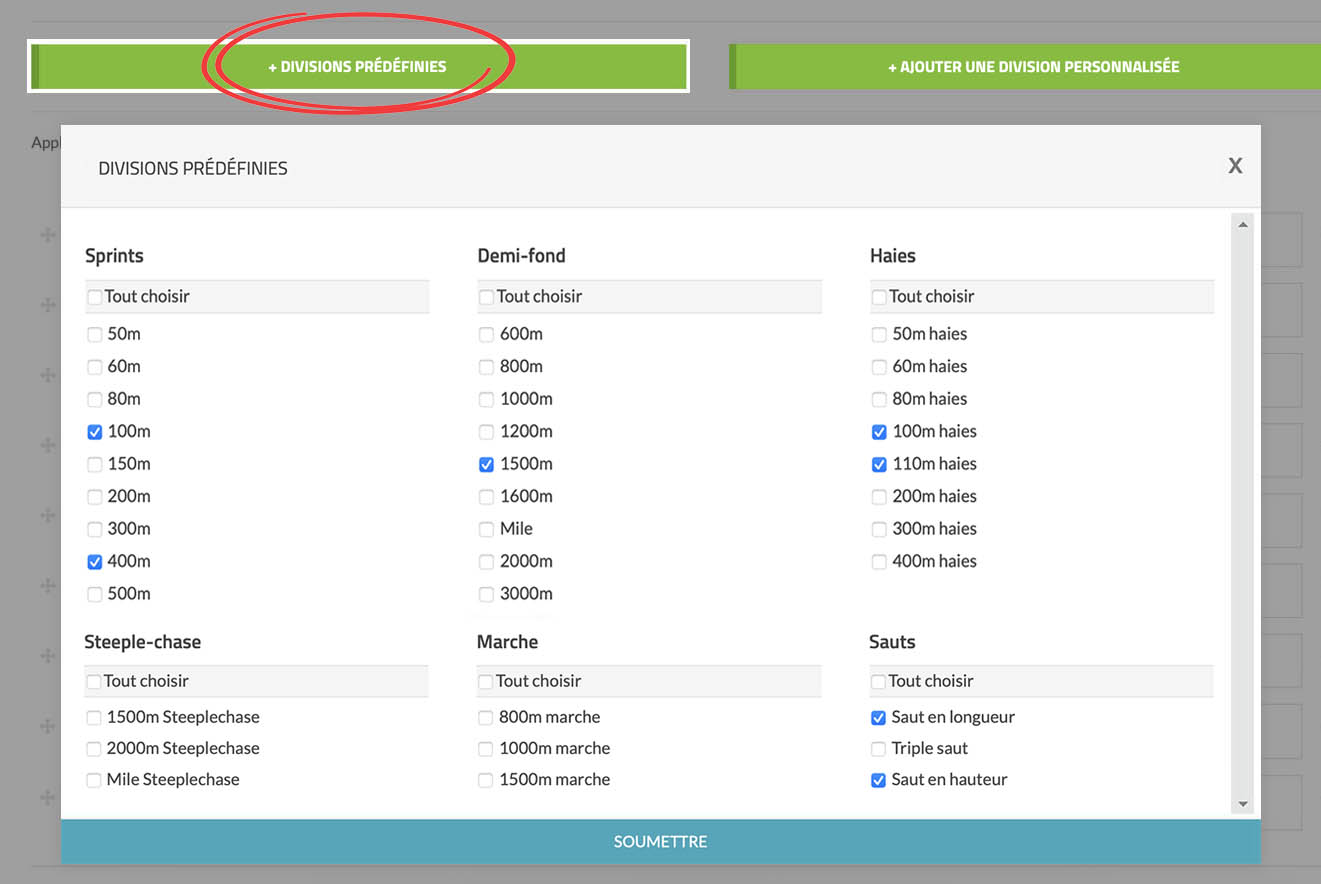This screenshot has height=884, width=1321.
Task: Select the 2000m Steeplechase checkbox
Action: (x=94, y=749)
